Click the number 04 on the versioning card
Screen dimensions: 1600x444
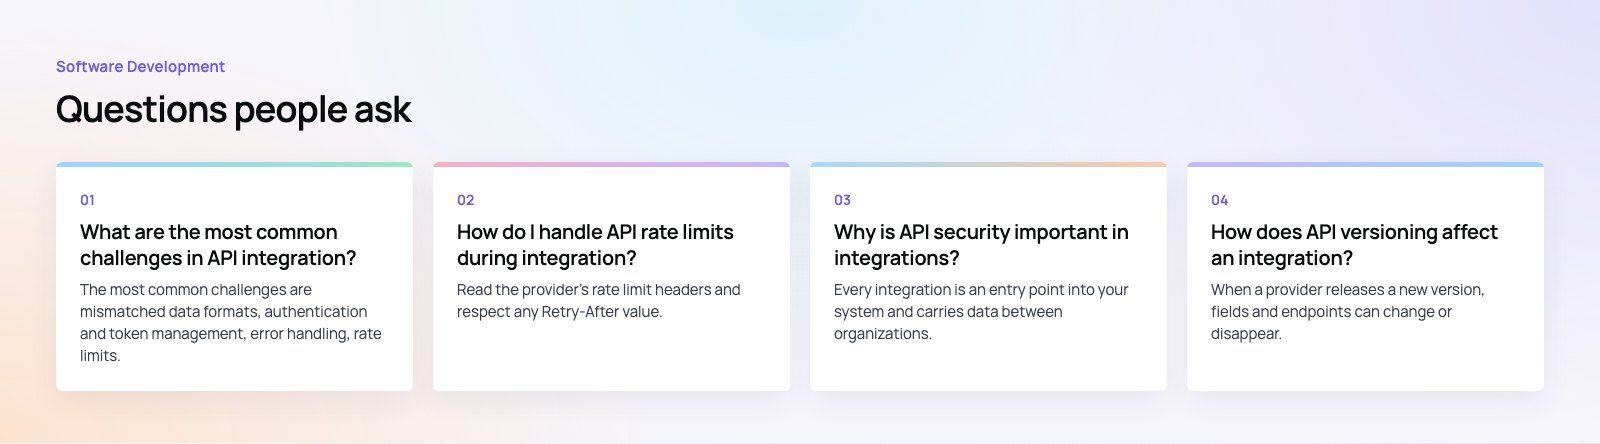[x=1220, y=200]
